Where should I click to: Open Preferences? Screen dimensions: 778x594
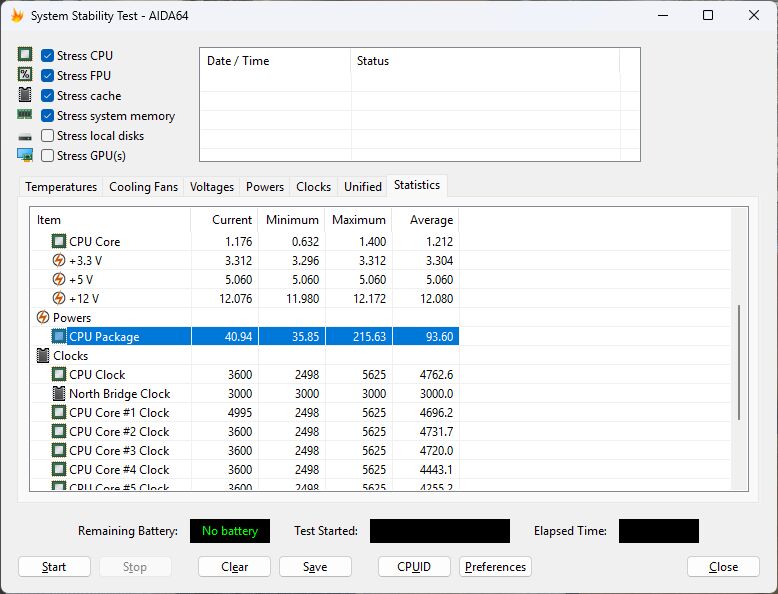coord(495,567)
